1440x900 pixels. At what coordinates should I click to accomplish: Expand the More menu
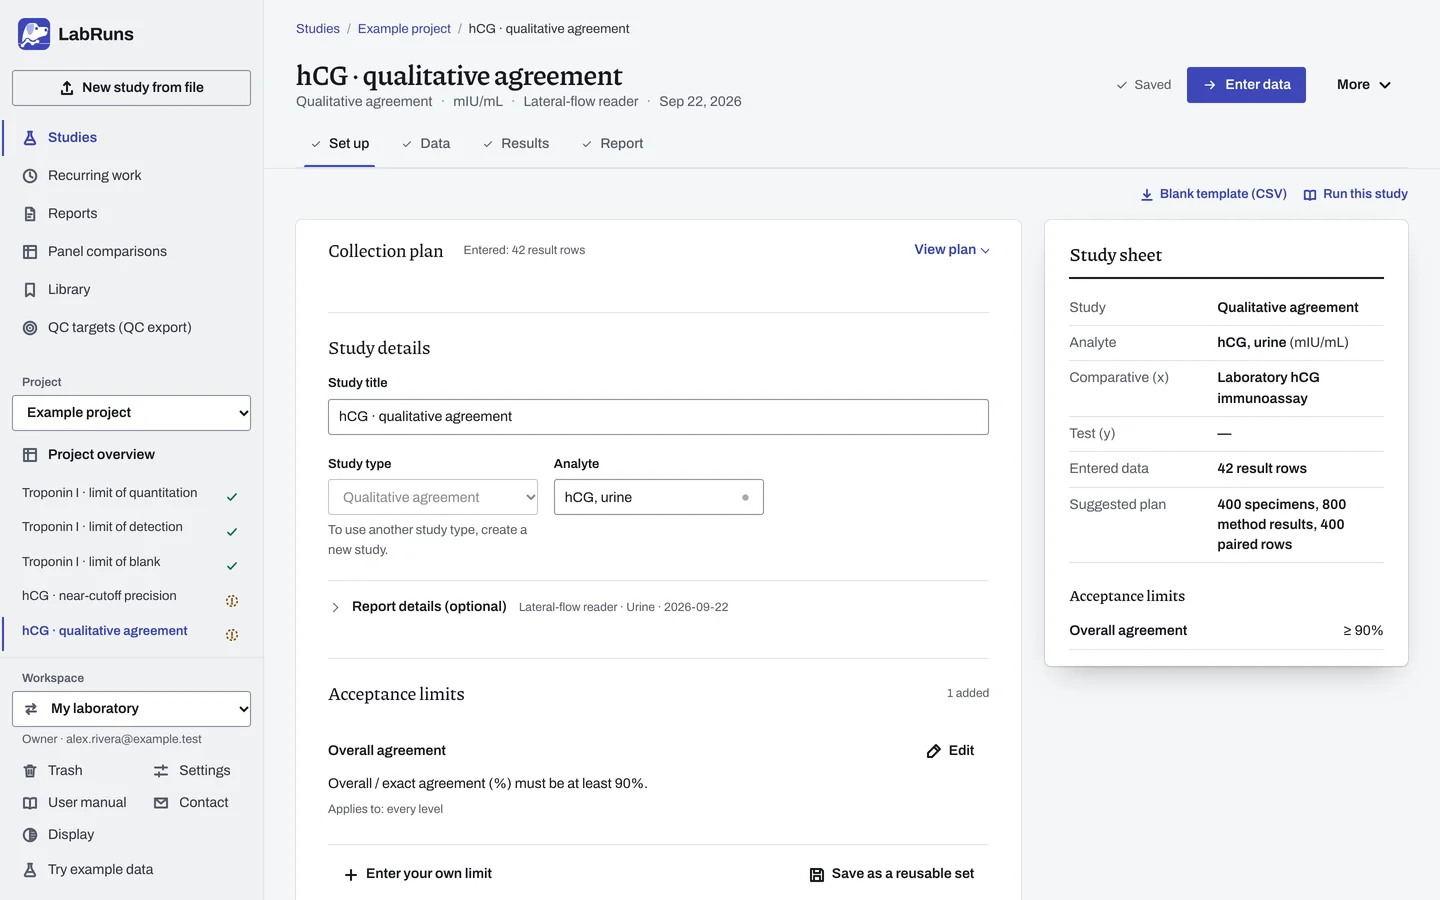[1364, 85]
